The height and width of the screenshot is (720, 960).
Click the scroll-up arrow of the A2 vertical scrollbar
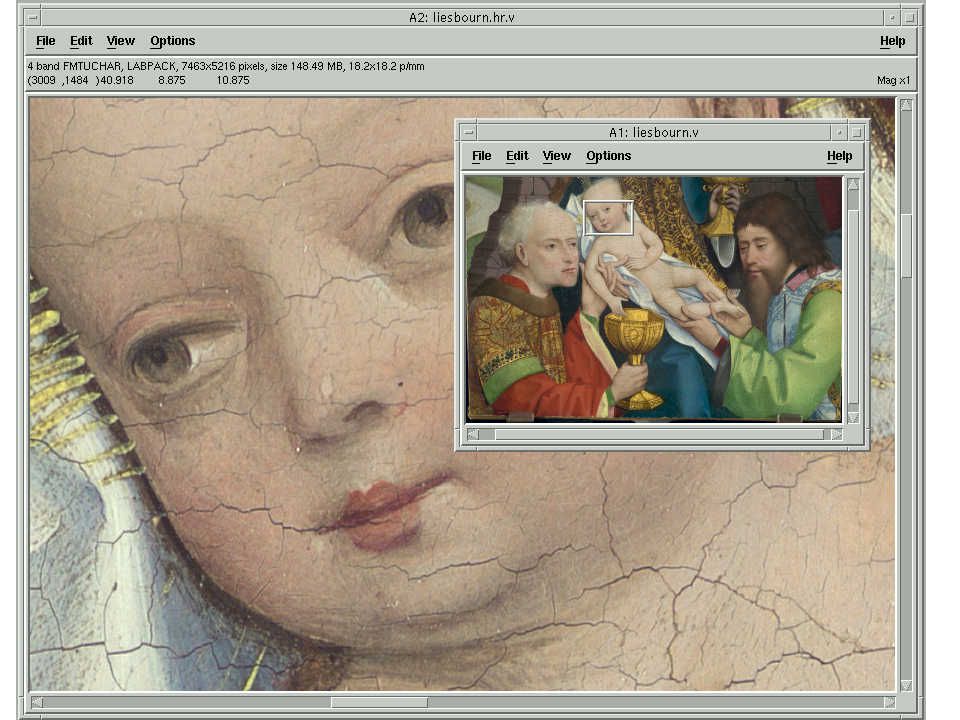(x=906, y=105)
